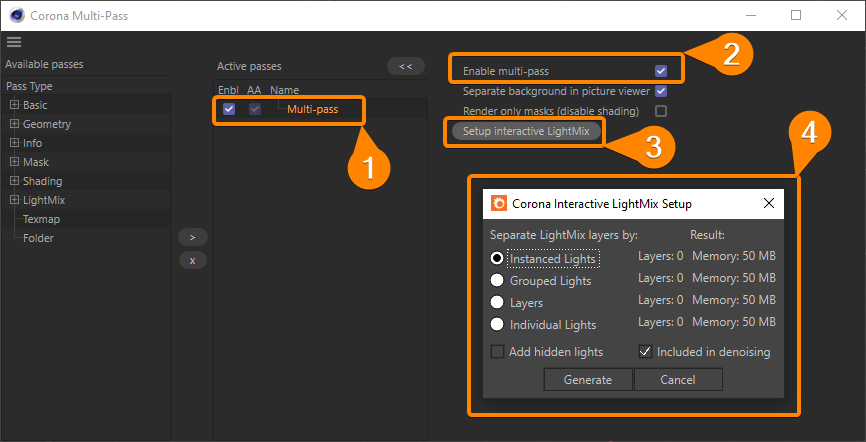Open the hamburger menu icon

14,42
